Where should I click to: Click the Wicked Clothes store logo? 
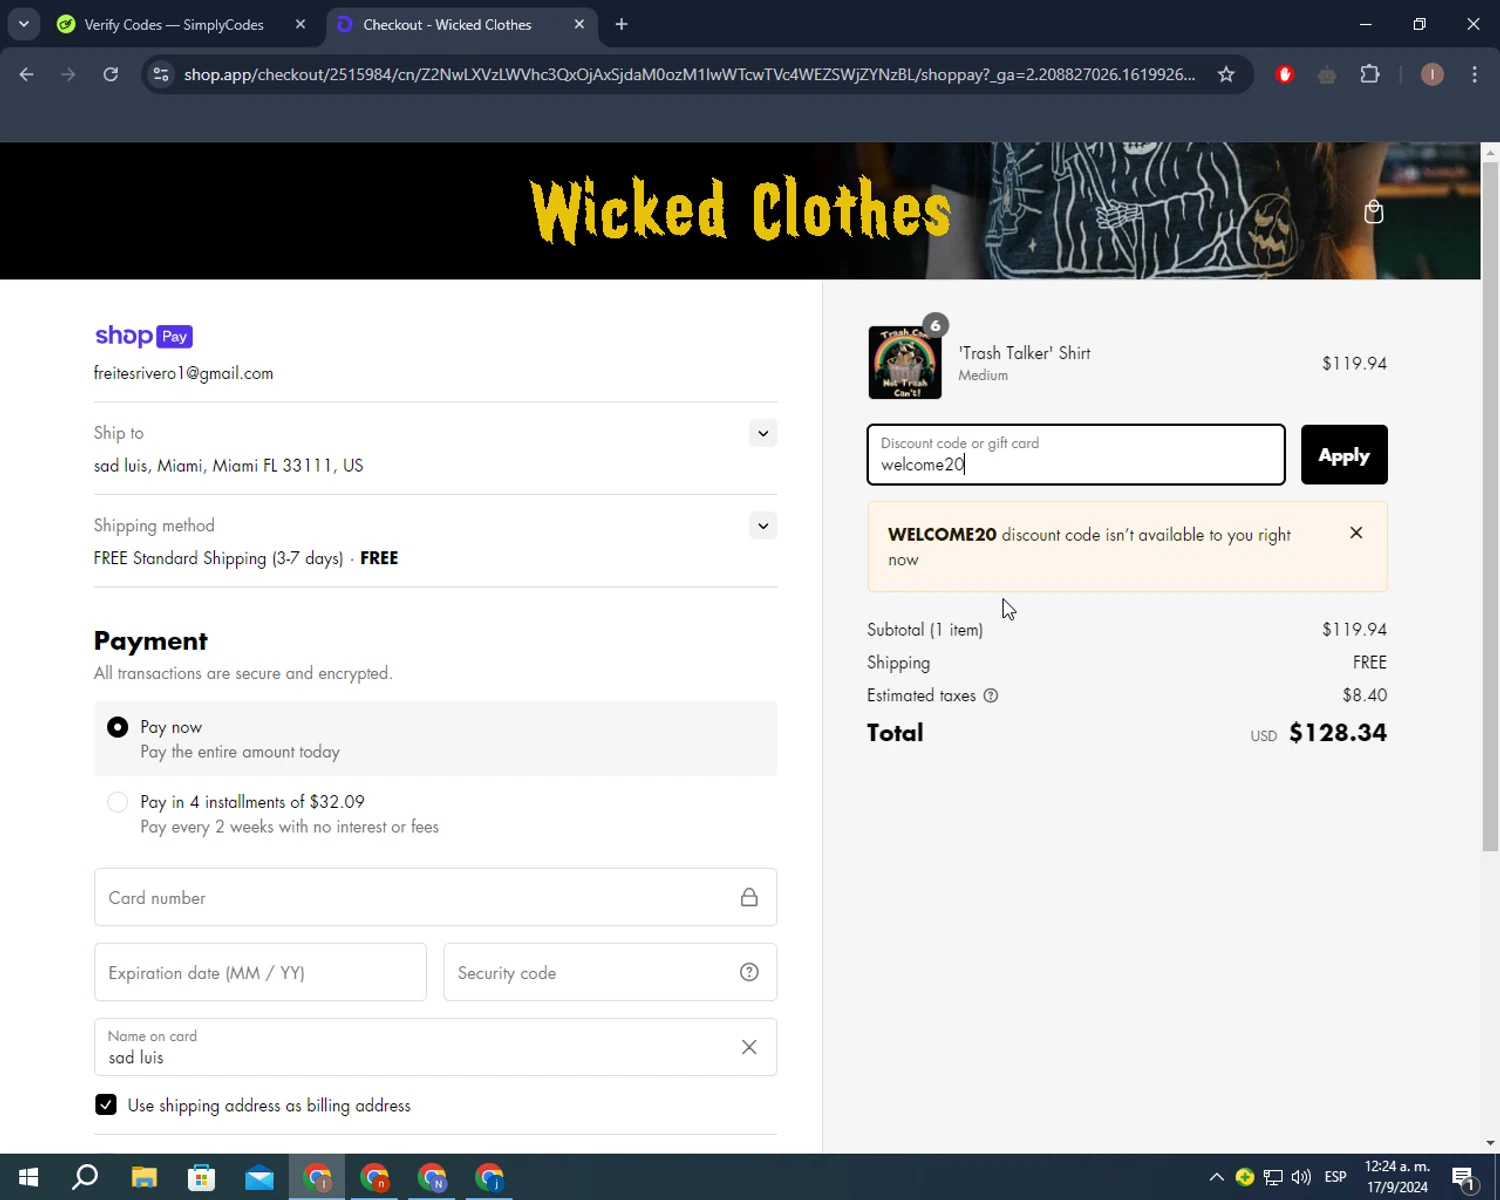[x=740, y=210]
